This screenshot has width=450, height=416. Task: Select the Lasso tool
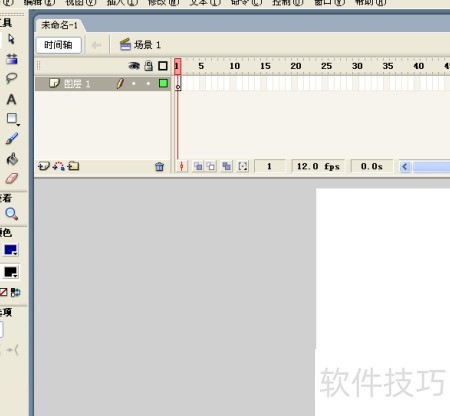[x=11, y=79]
